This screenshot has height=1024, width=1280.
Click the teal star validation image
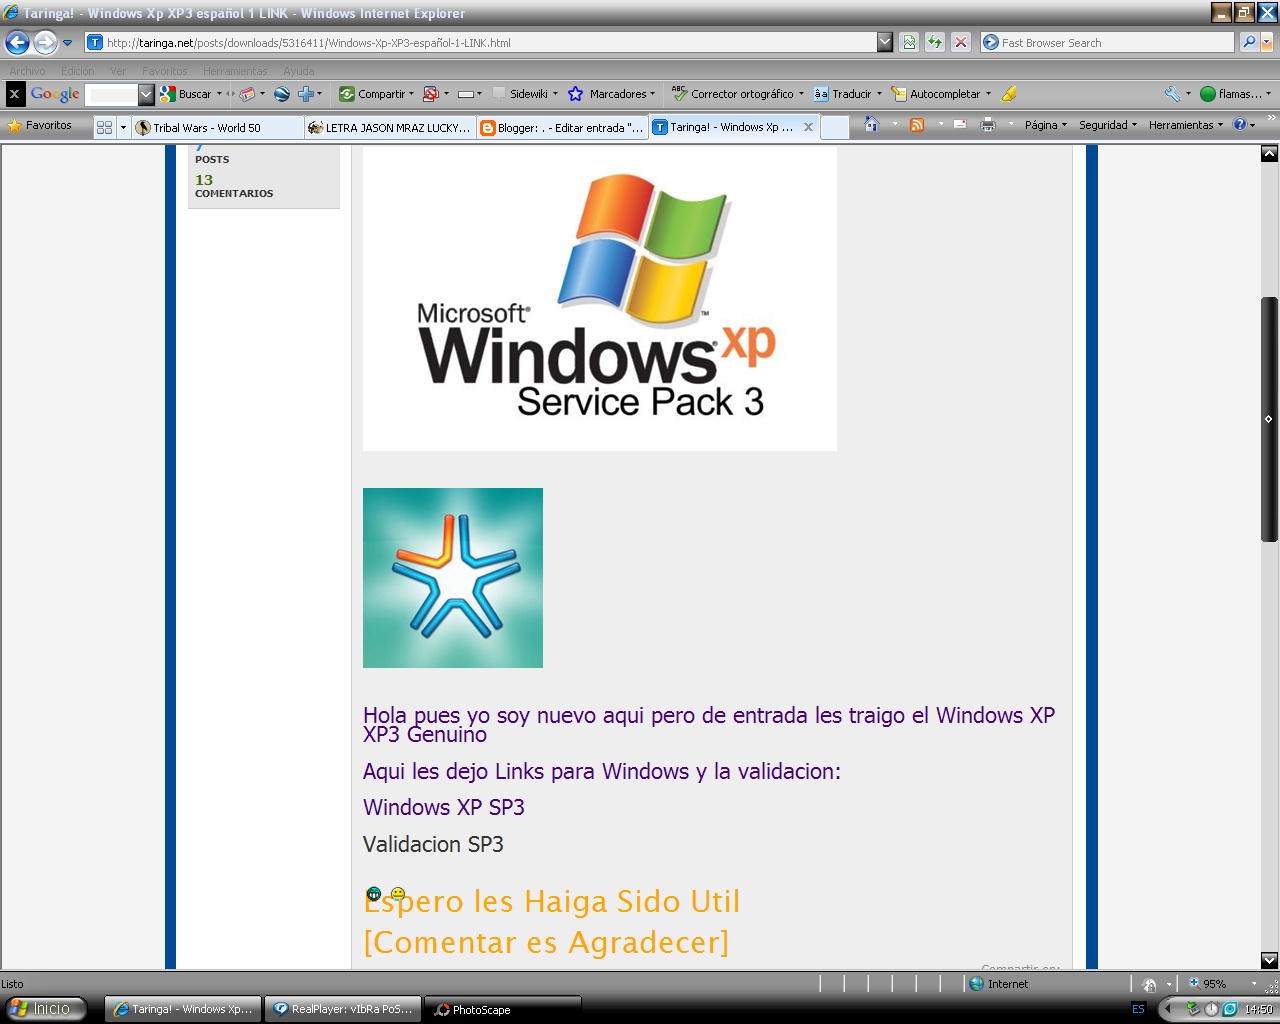tap(453, 578)
